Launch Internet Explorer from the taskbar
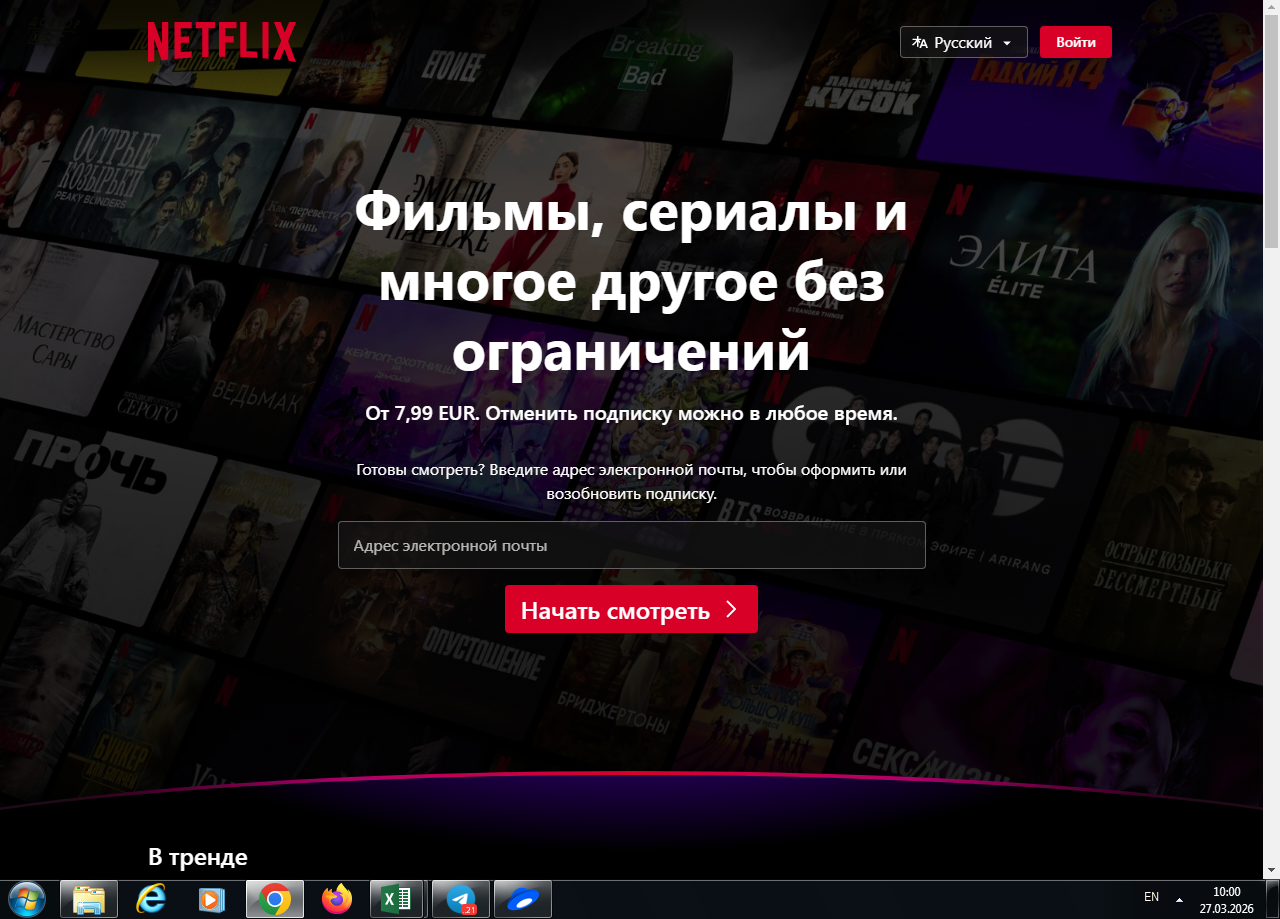The height and width of the screenshot is (919, 1280). point(151,899)
